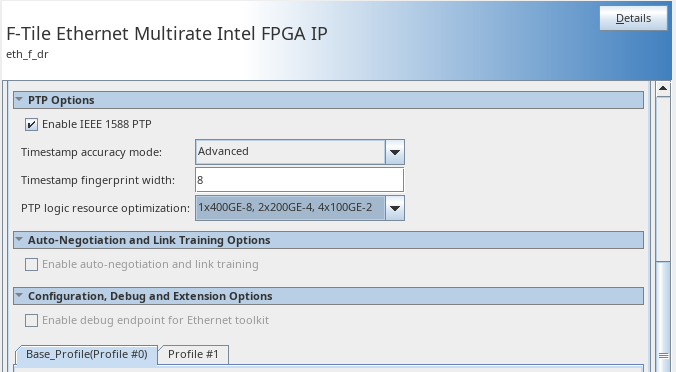Image resolution: width=676 pixels, height=372 pixels.
Task: Open the Details button
Action: click(633, 18)
